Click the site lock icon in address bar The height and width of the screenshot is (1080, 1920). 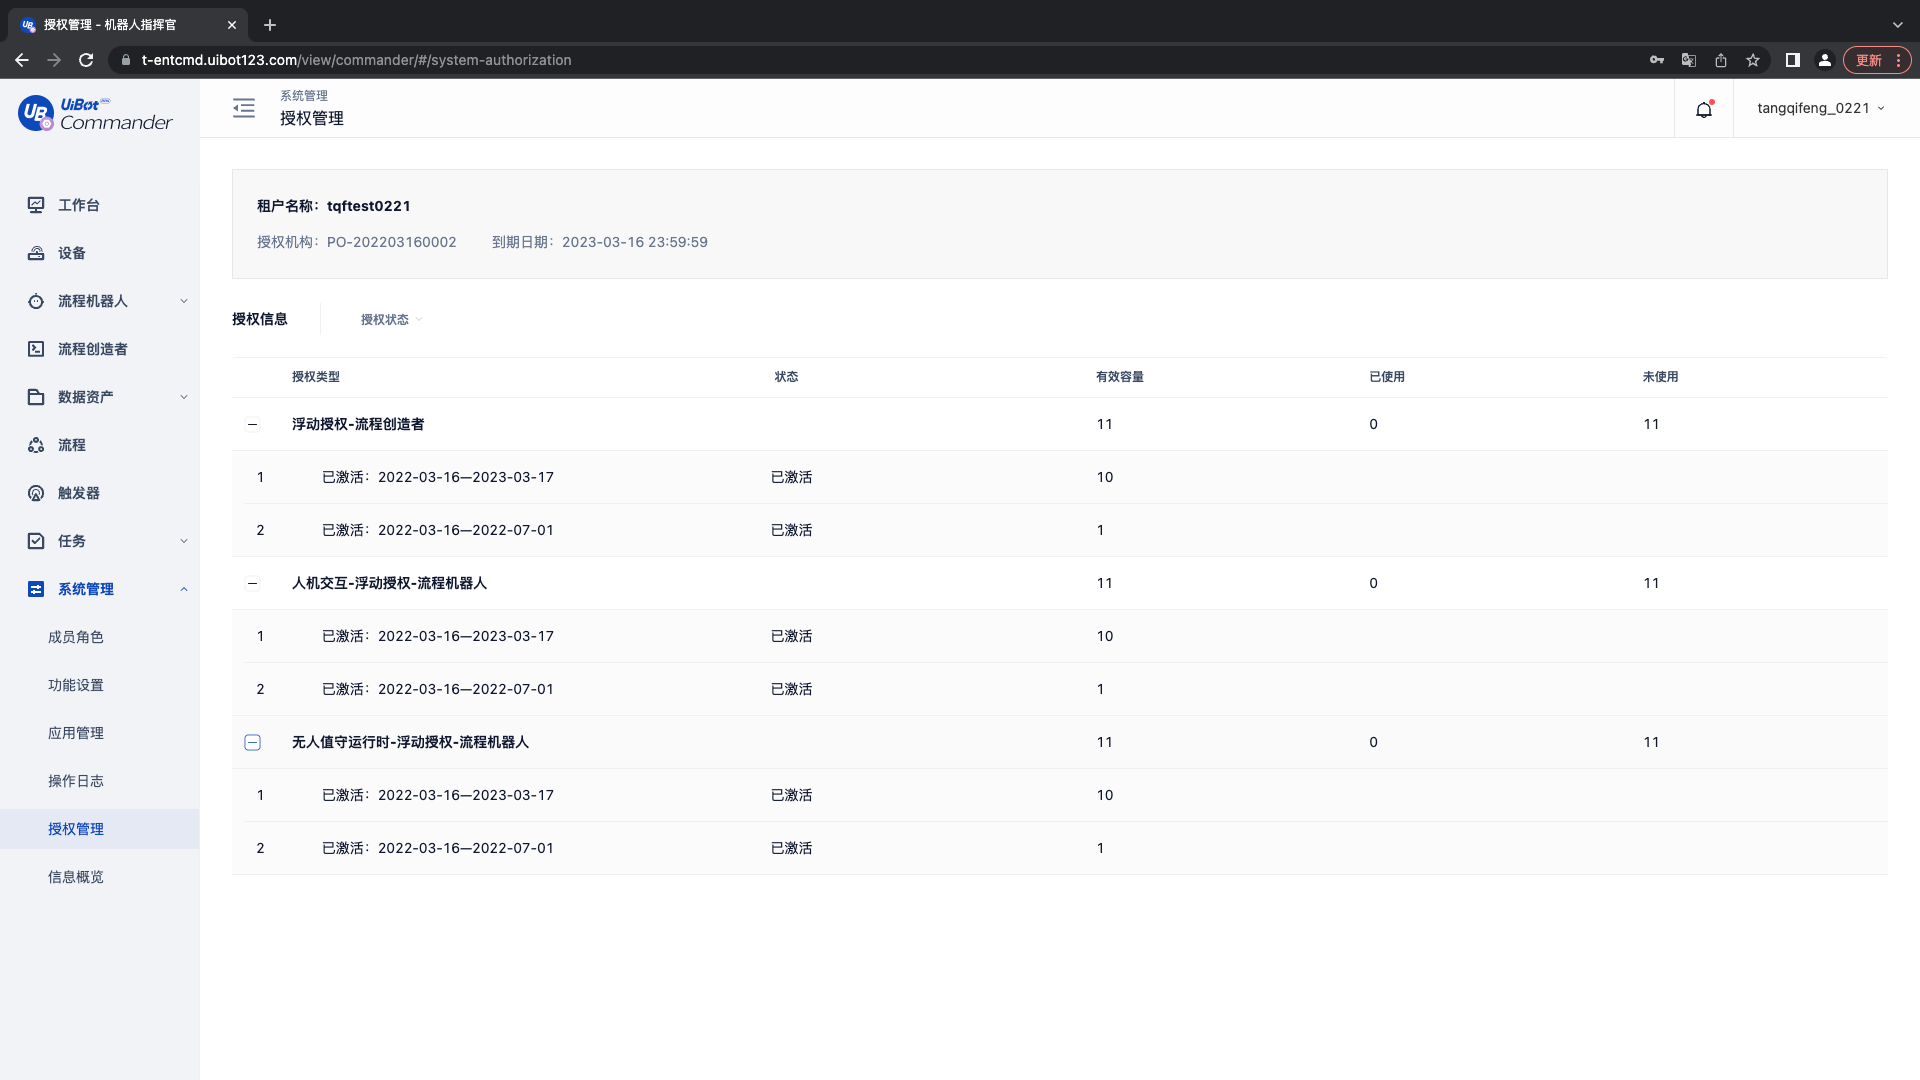point(126,60)
